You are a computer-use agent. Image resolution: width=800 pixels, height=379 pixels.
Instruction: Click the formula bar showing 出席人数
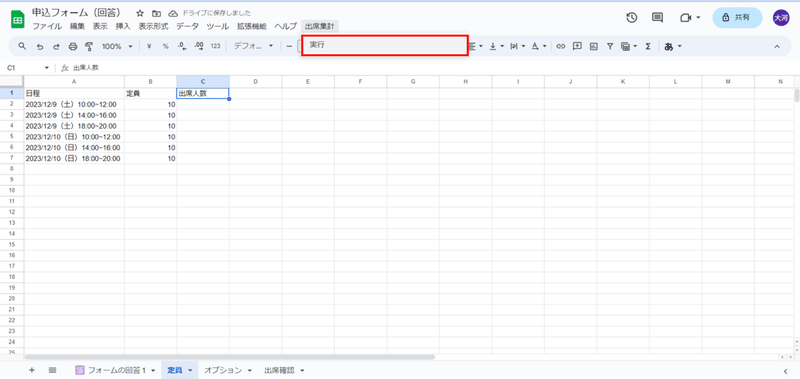coord(434,67)
